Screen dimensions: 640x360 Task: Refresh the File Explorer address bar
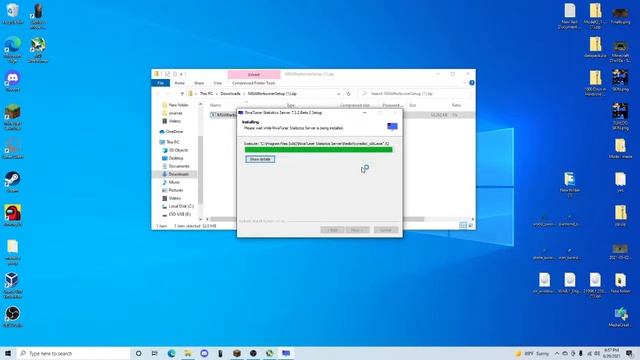[x=349, y=94]
